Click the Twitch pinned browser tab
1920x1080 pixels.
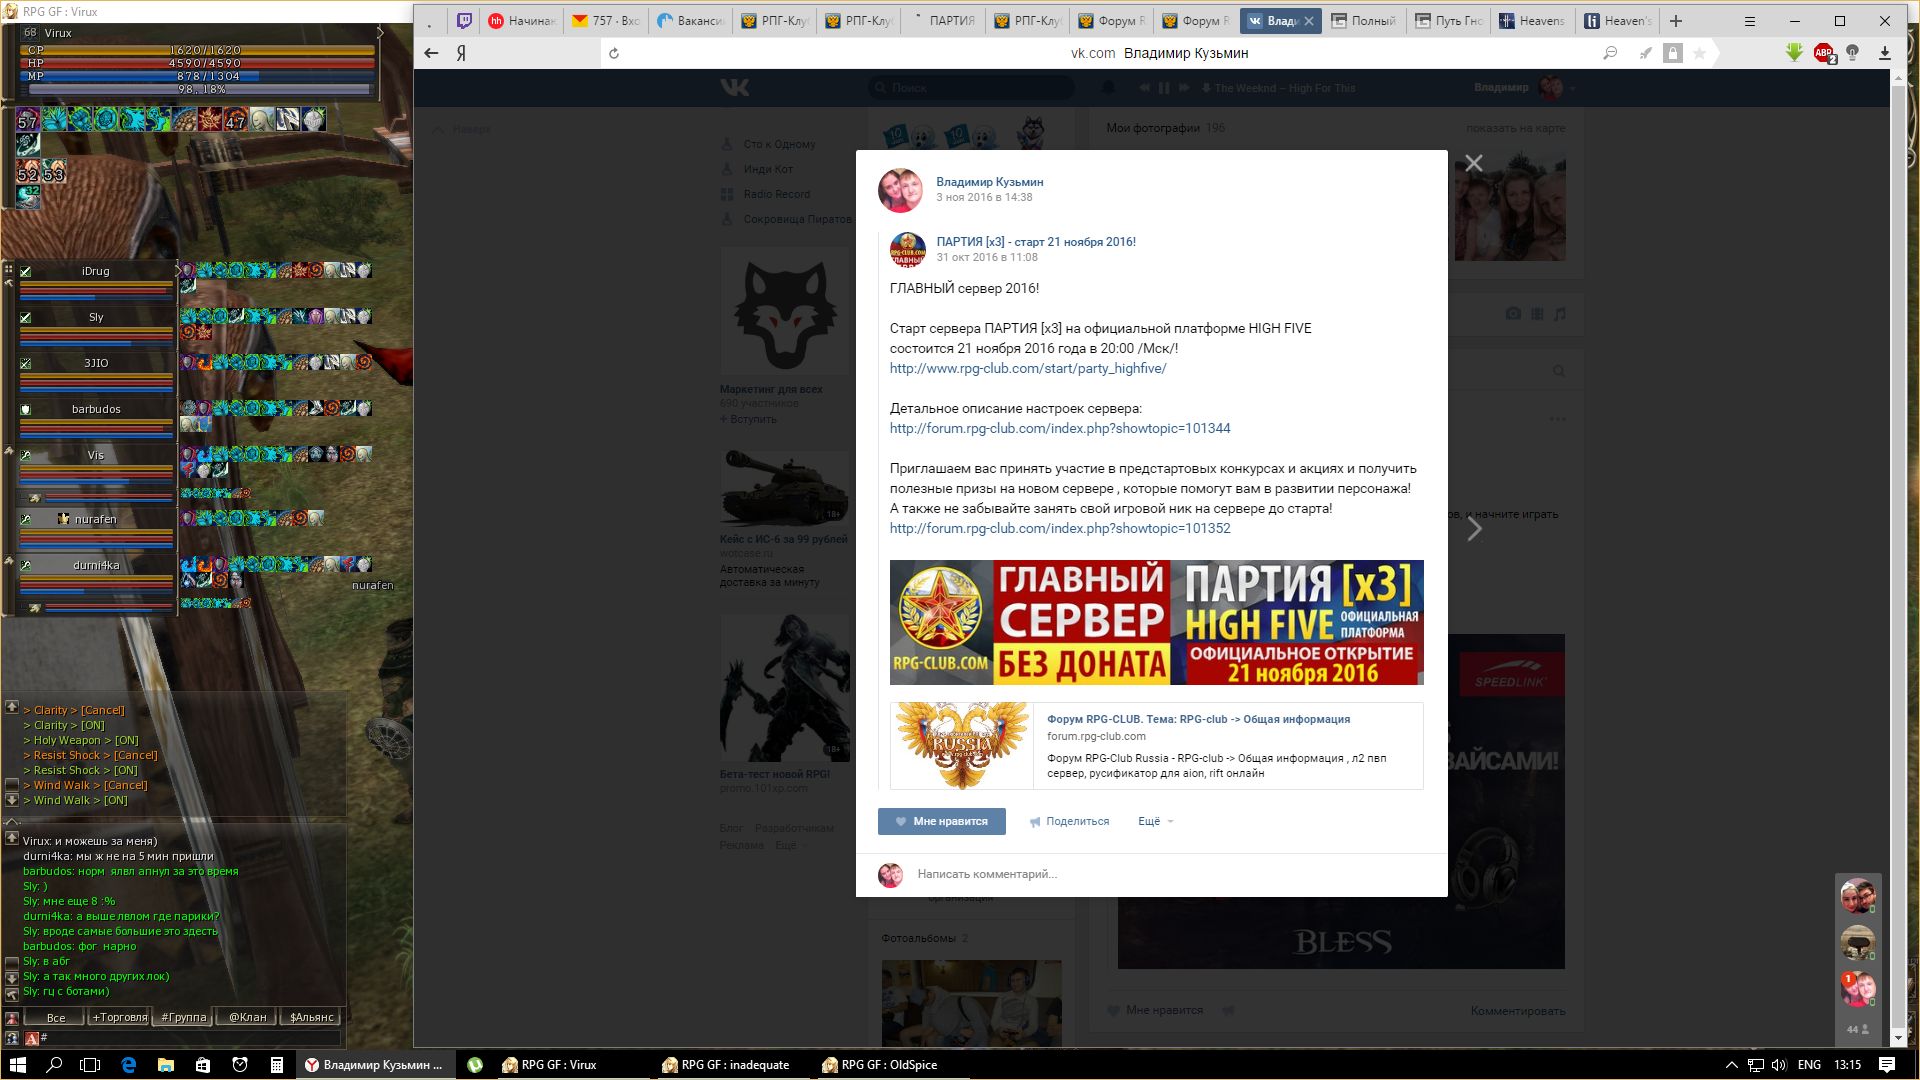click(x=464, y=21)
